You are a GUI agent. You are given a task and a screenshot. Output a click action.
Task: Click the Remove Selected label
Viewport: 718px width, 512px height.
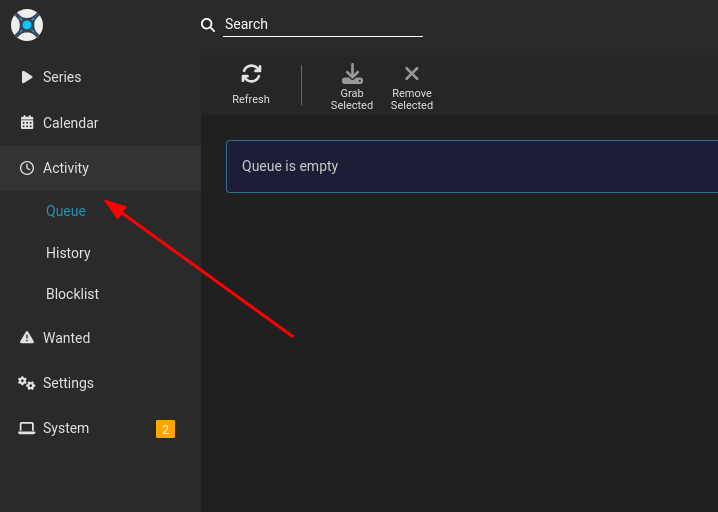tap(412, 99)
